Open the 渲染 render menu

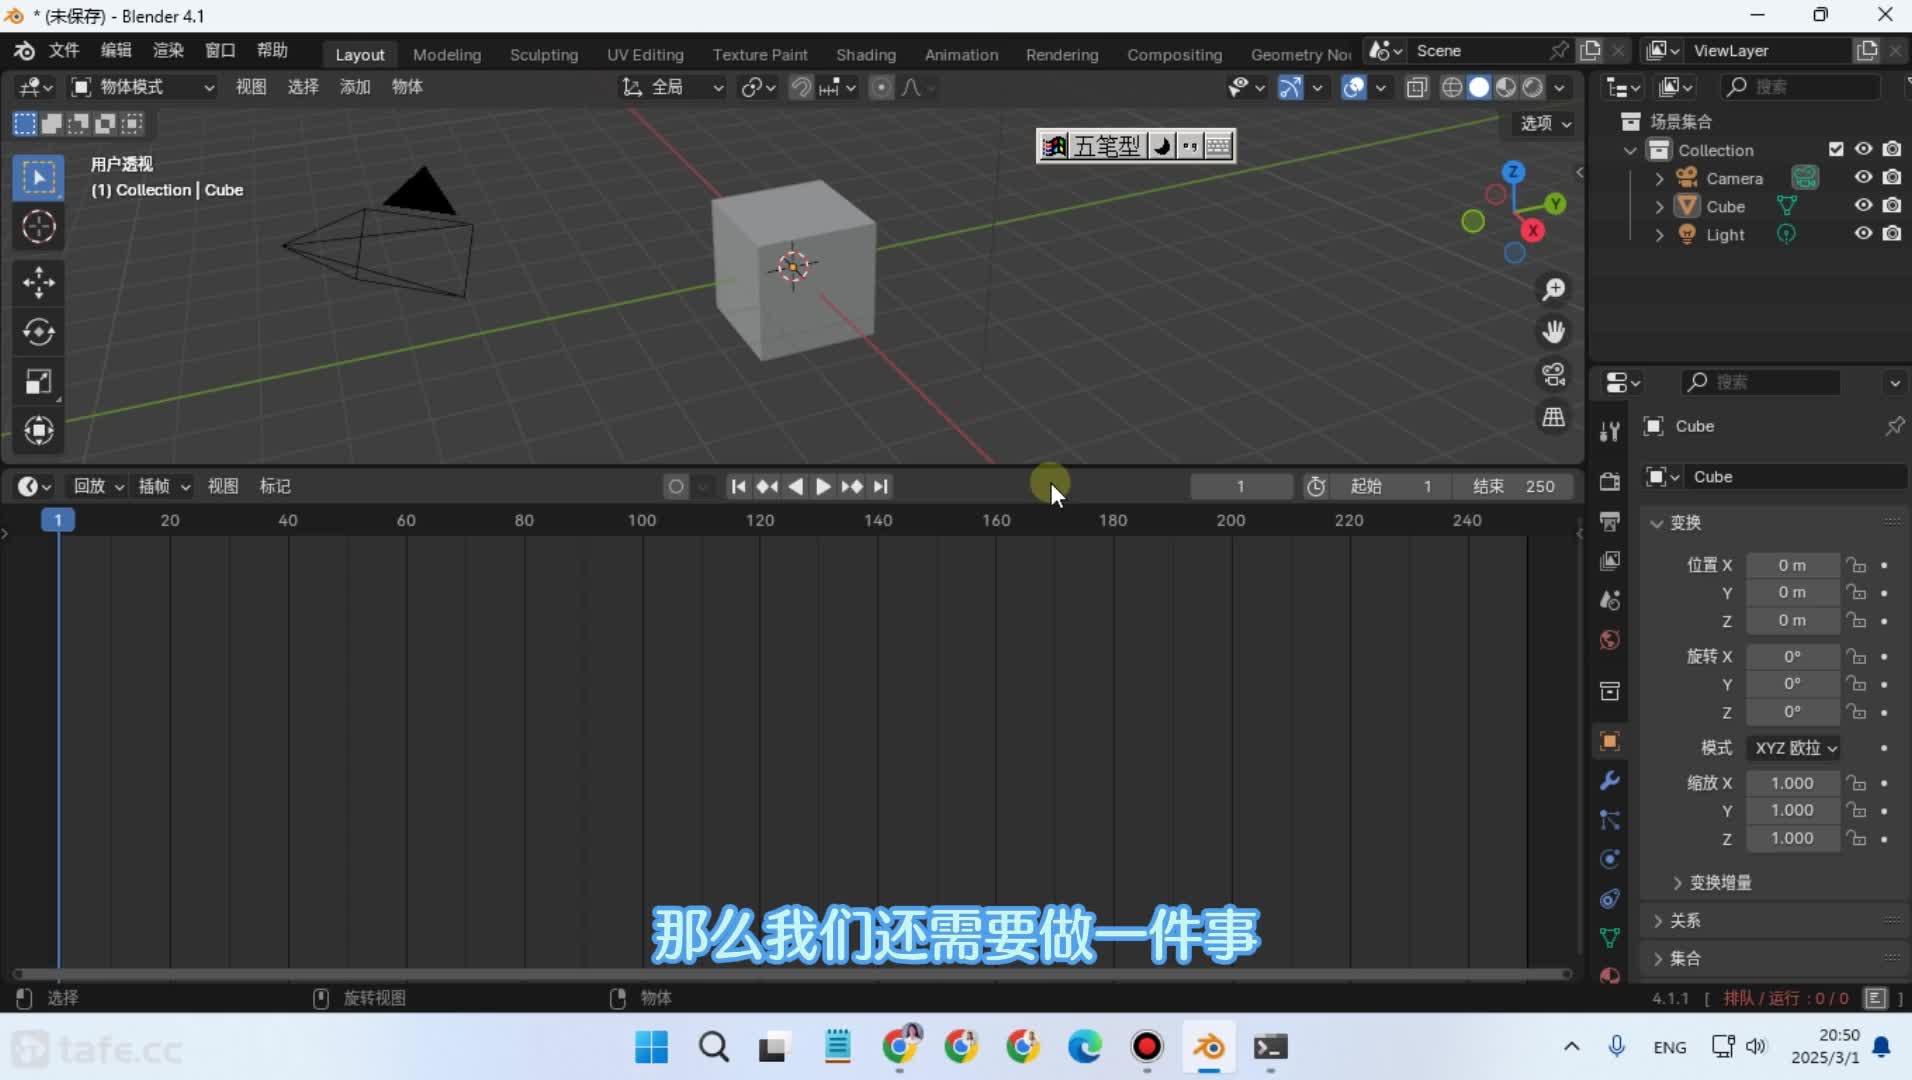pyautogui.click(x=168, y=50)
